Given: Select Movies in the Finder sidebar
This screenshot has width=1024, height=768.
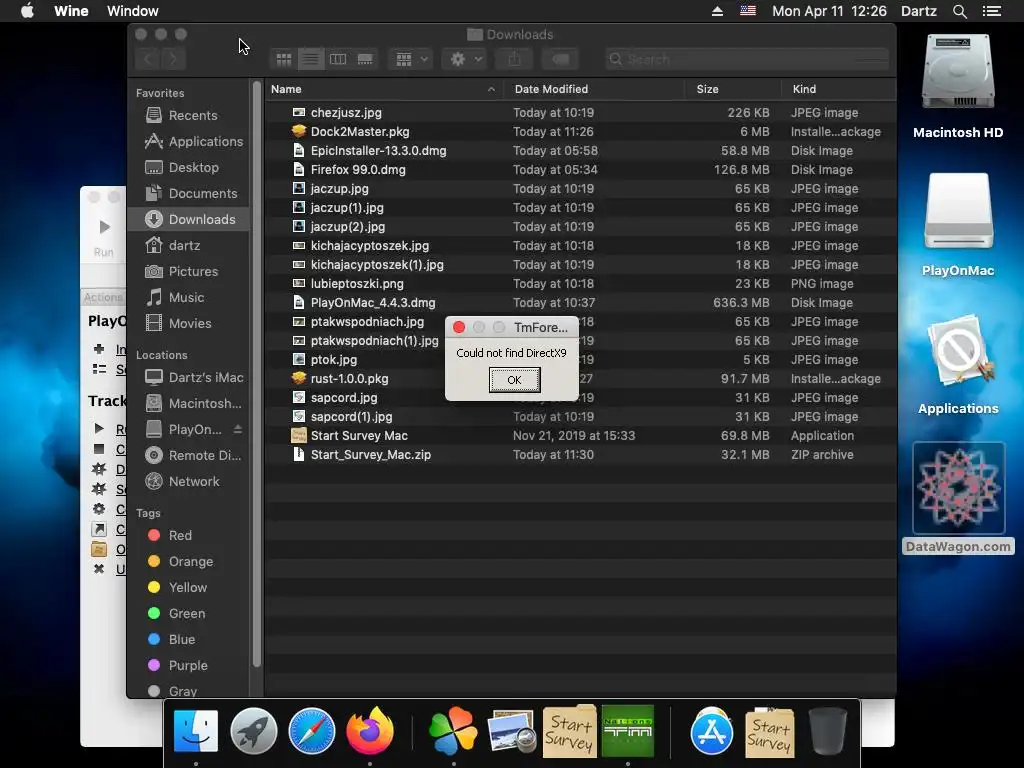Looking at the screenshot, I should 188,323.
